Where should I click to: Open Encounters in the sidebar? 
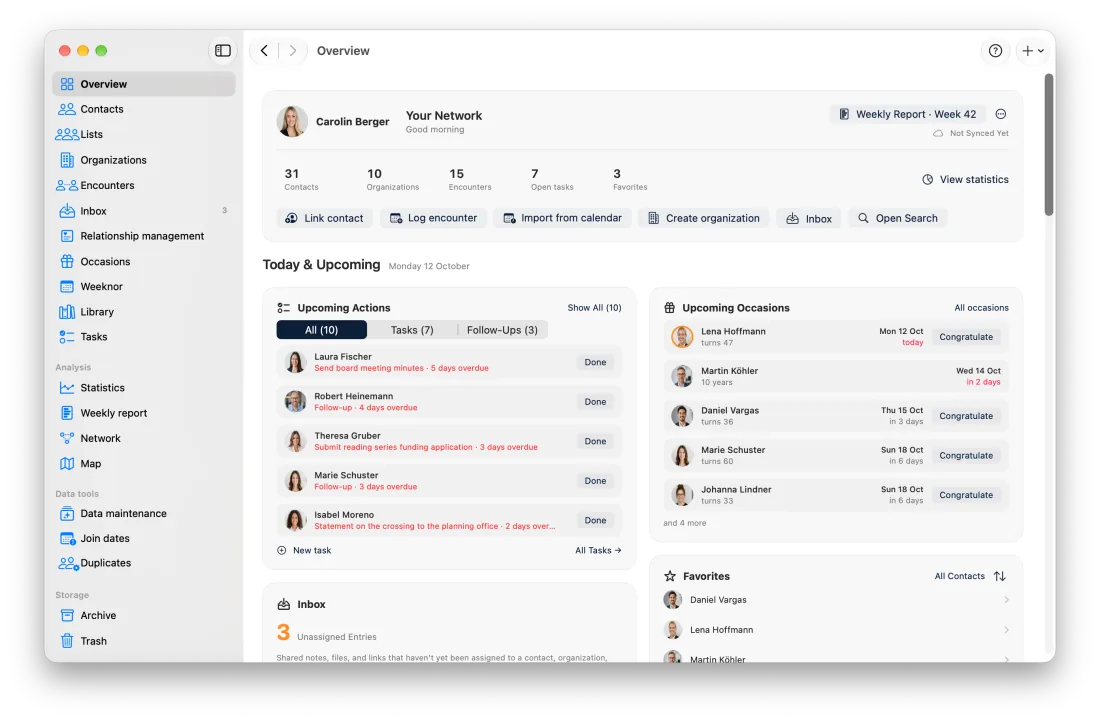143,185
